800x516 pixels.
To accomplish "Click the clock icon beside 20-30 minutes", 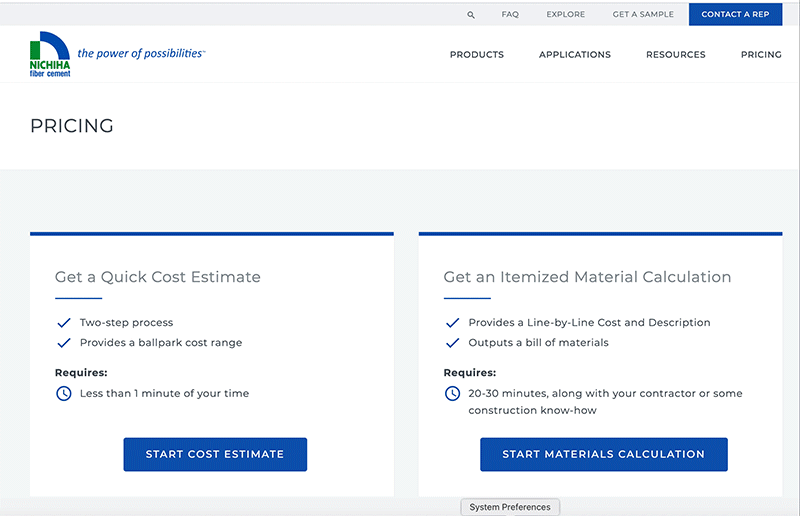I will (452, 393).
